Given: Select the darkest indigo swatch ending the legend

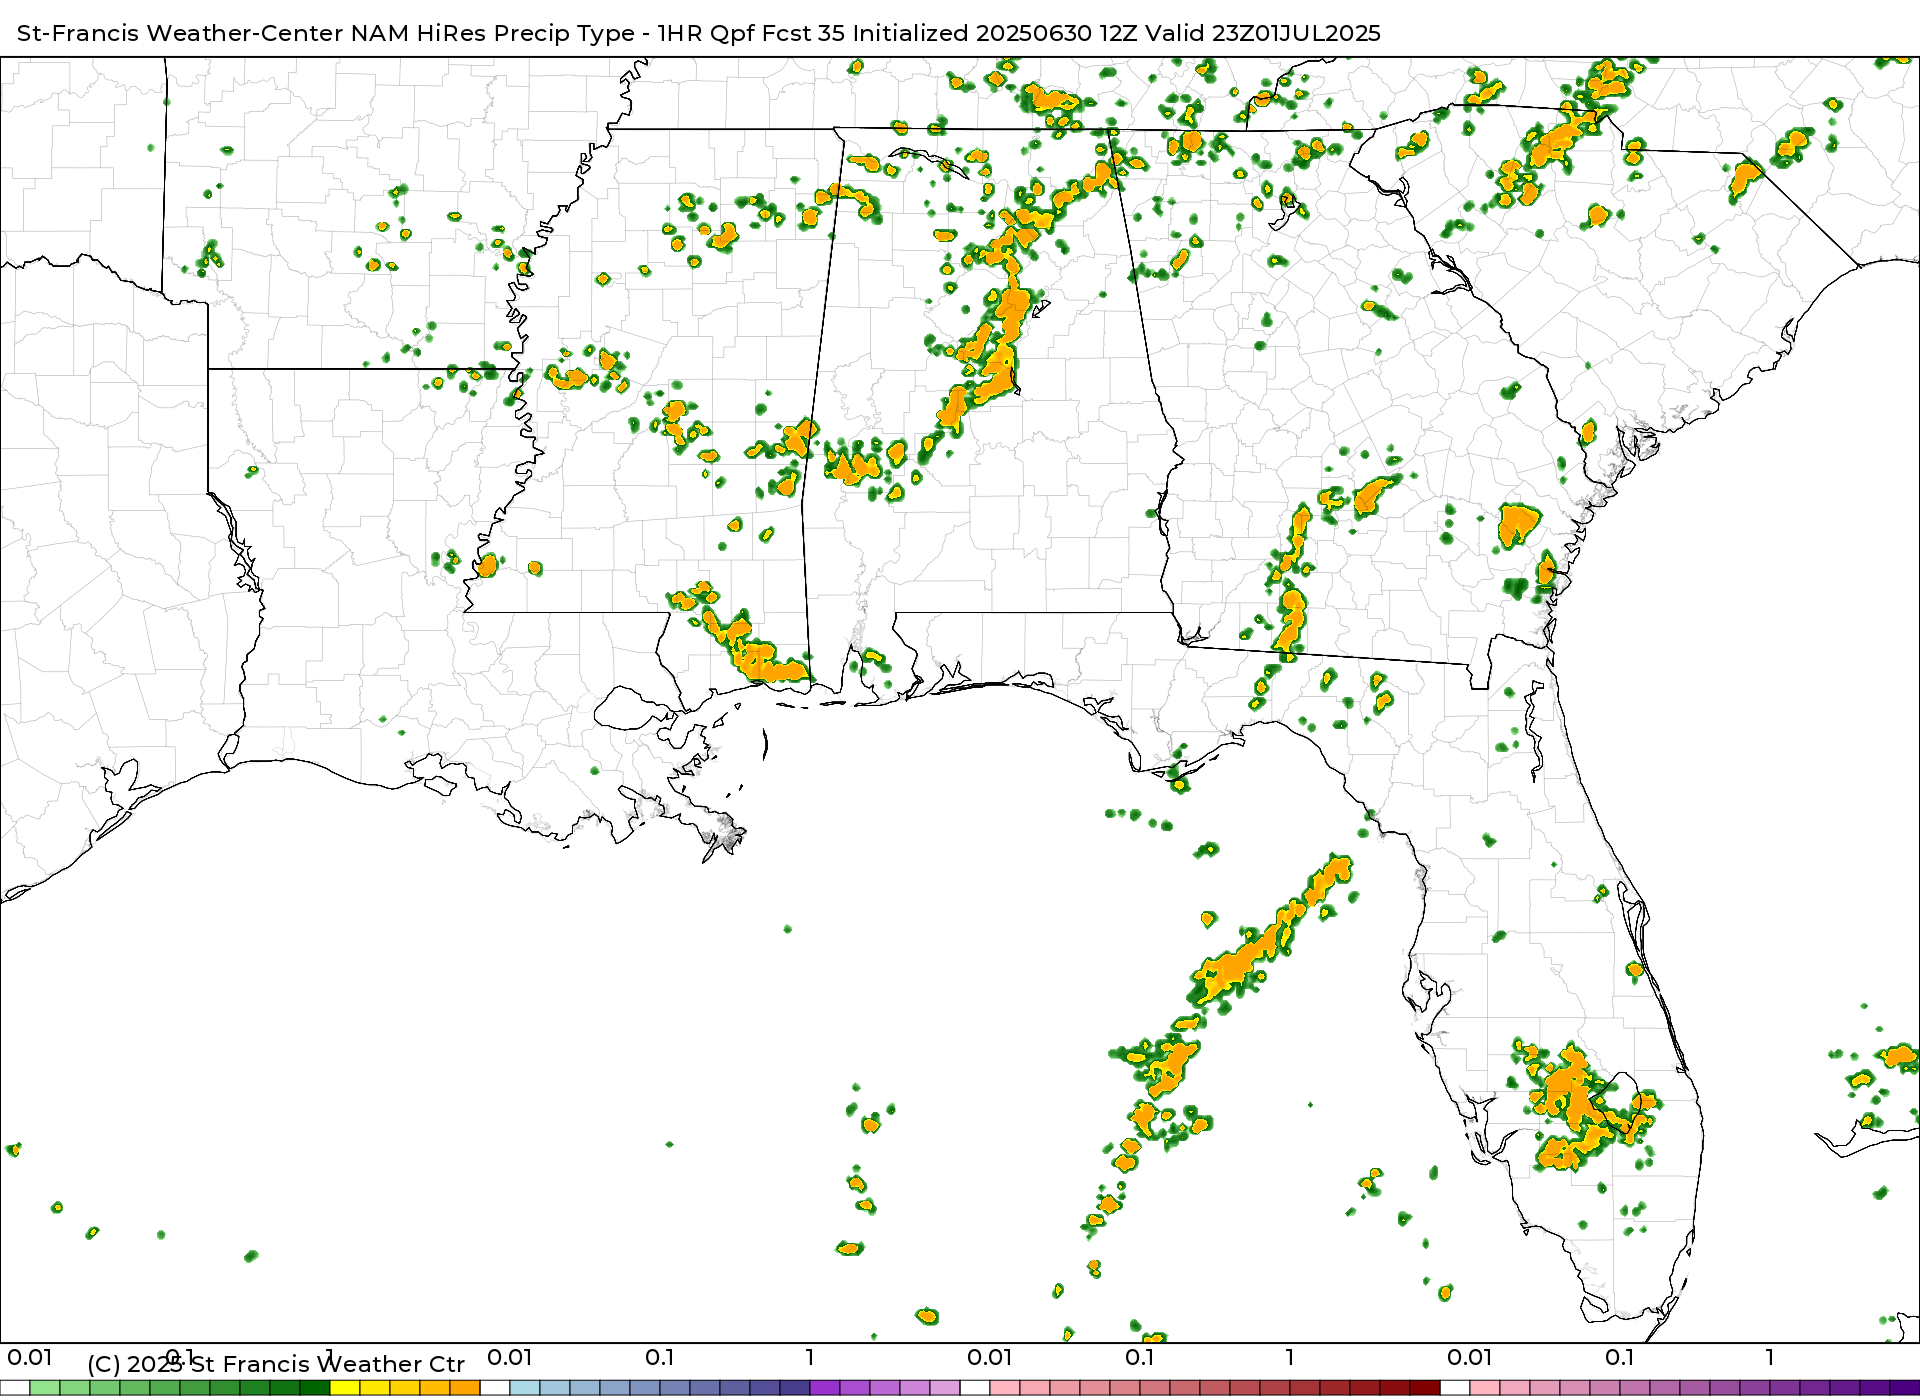Looking at the screenshot, I should click(x=1904, y=1388).
